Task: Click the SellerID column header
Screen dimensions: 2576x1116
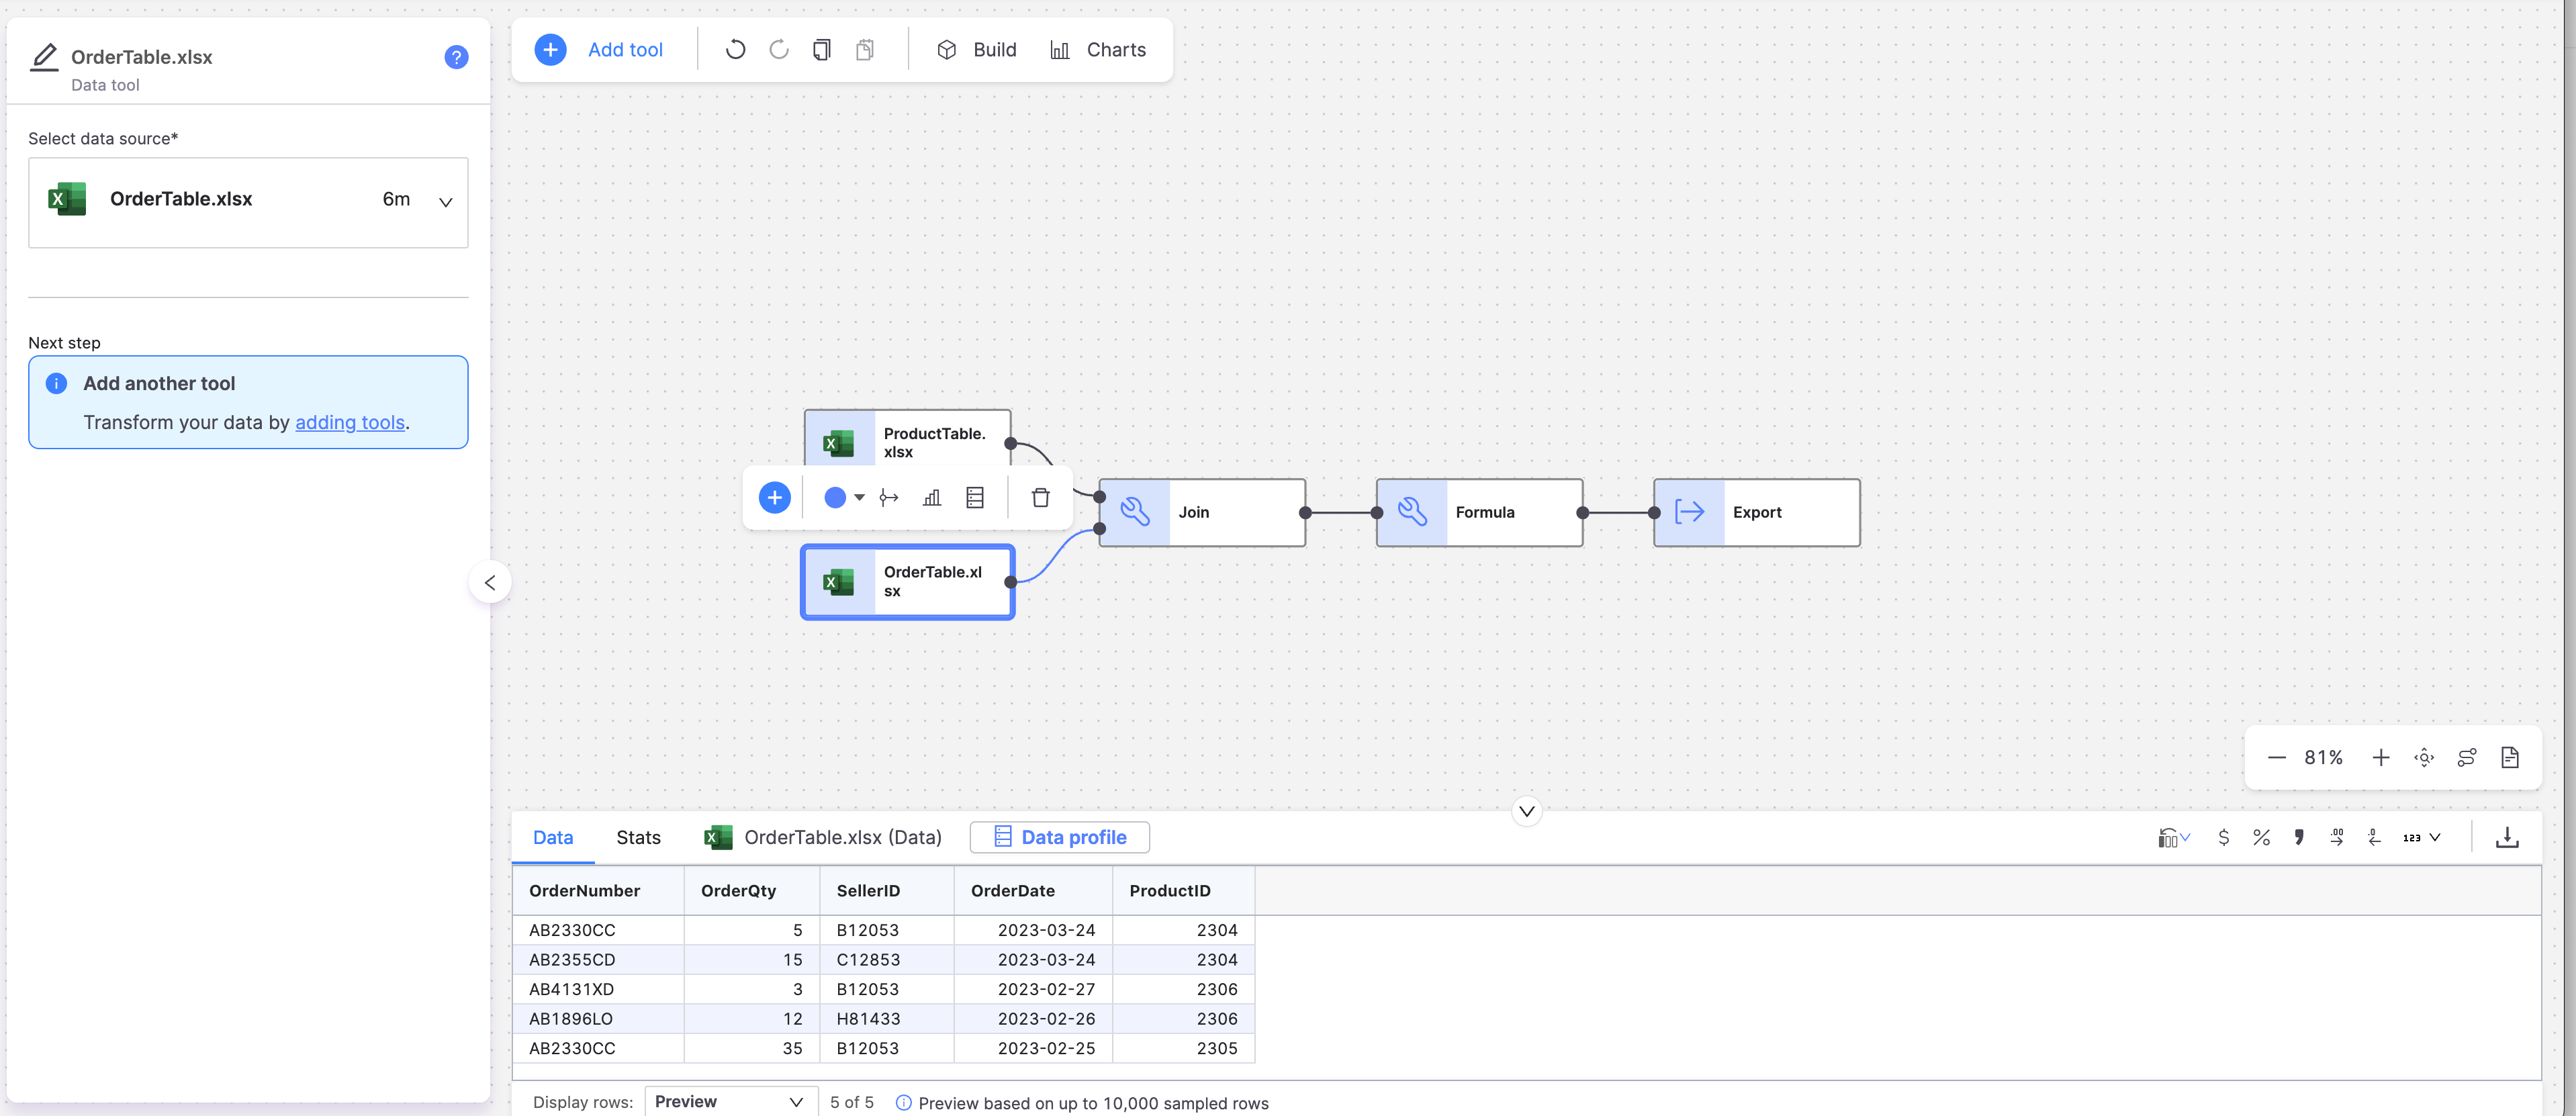Action: (887, 890)
